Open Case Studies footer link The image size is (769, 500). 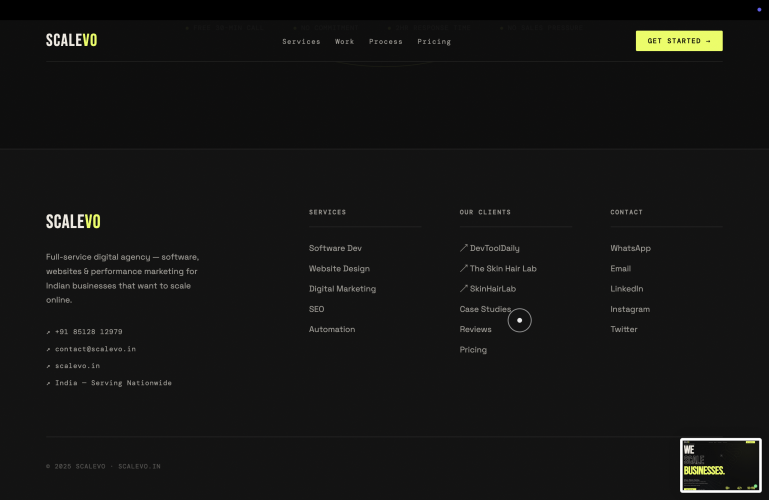click(485, 309)
